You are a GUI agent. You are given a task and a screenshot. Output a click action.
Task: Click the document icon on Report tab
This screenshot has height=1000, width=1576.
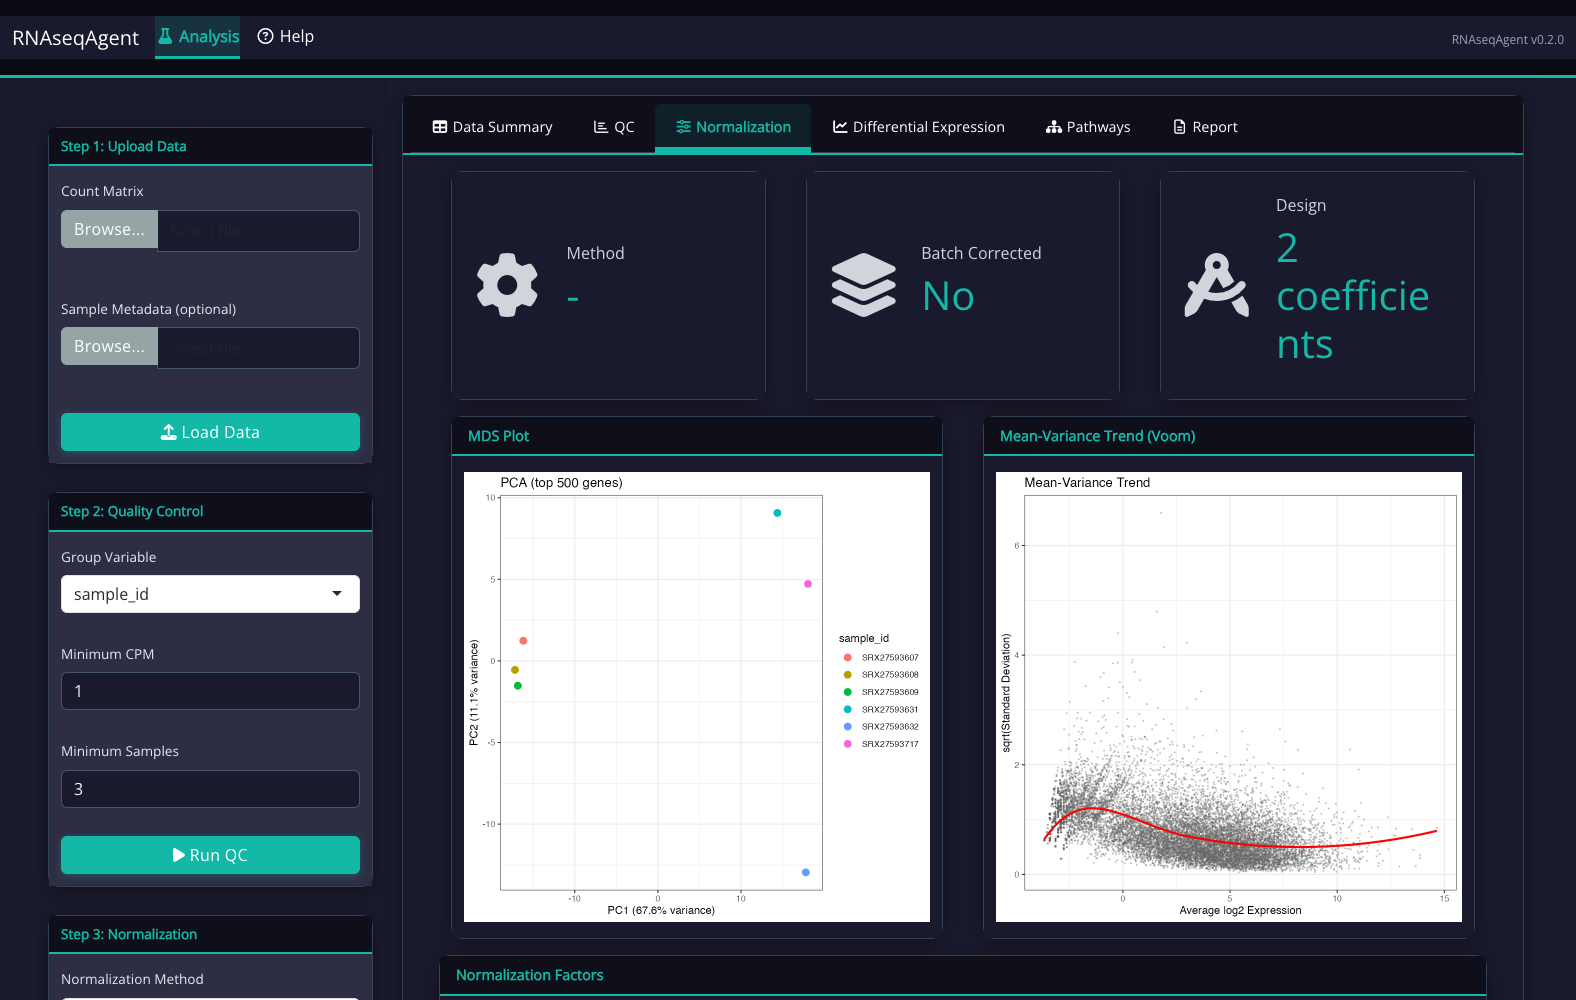[x=1180, y=127]
